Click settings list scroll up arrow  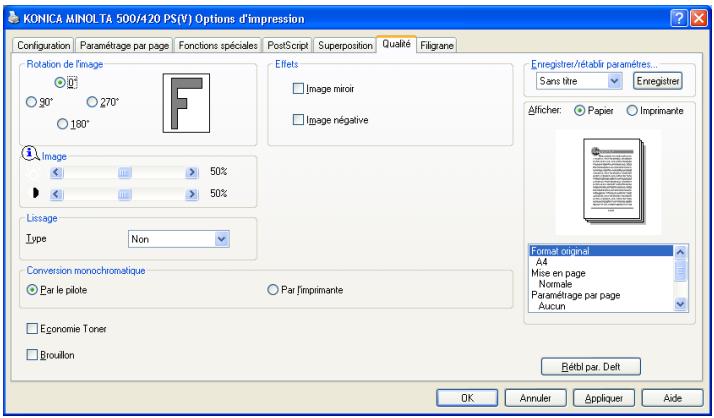click(680, 251)
